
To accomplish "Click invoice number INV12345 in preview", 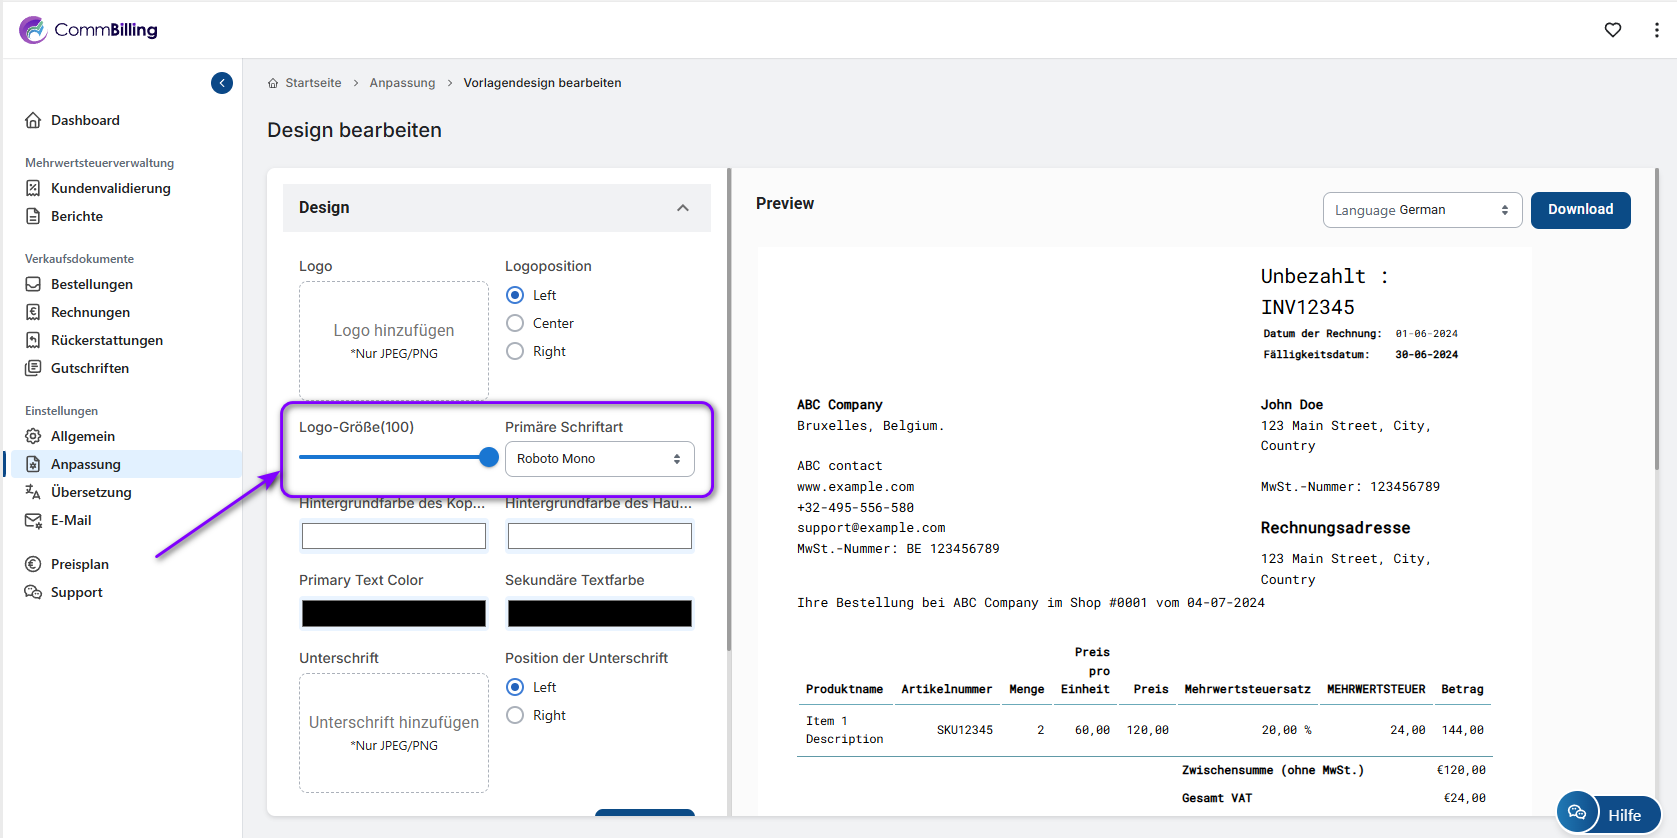I will tap(1307, 307).
